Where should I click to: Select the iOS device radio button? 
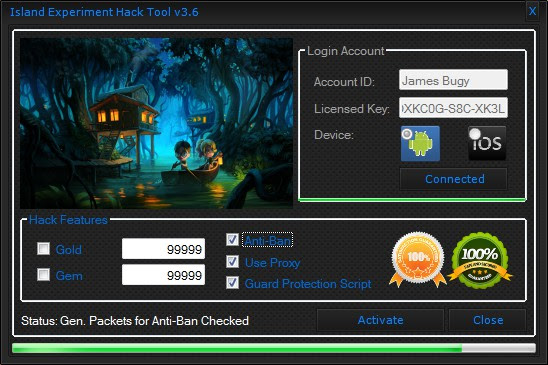point(475,134)
